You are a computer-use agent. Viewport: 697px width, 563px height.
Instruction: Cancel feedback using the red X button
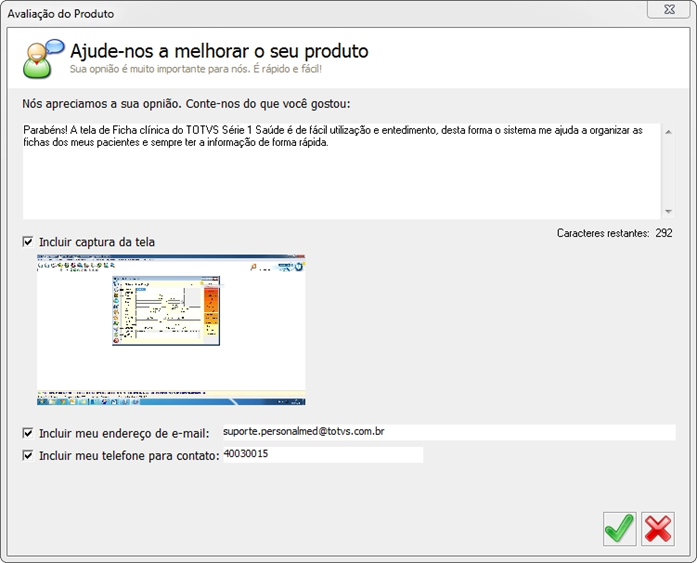(658, 528)
